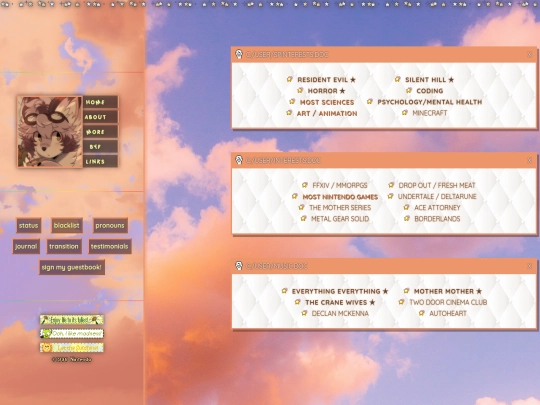Click the fox character avatar image

(x=50, y=132)
